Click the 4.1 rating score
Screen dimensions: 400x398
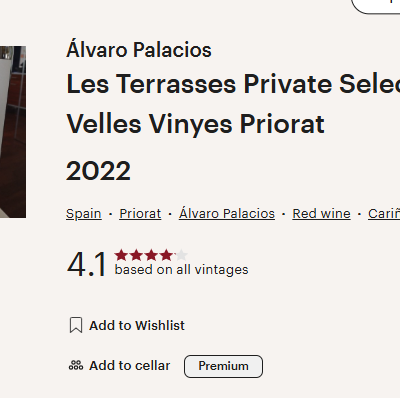pyautogui.click(x=86, y=265)
